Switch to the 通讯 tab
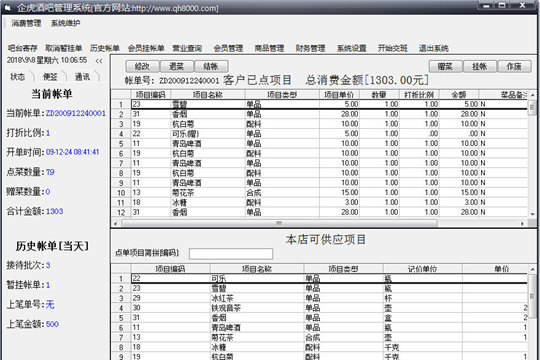540x360 pixels. pyautogui.click(x=82, y=76)
